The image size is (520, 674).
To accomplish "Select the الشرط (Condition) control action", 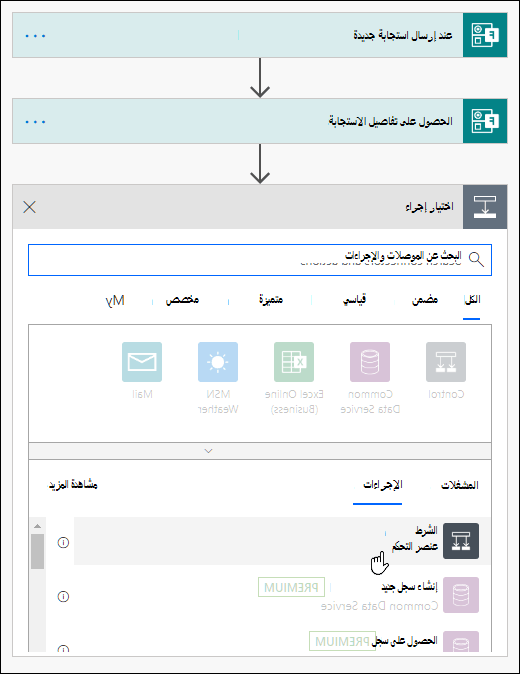I will [x=282, y=541].
